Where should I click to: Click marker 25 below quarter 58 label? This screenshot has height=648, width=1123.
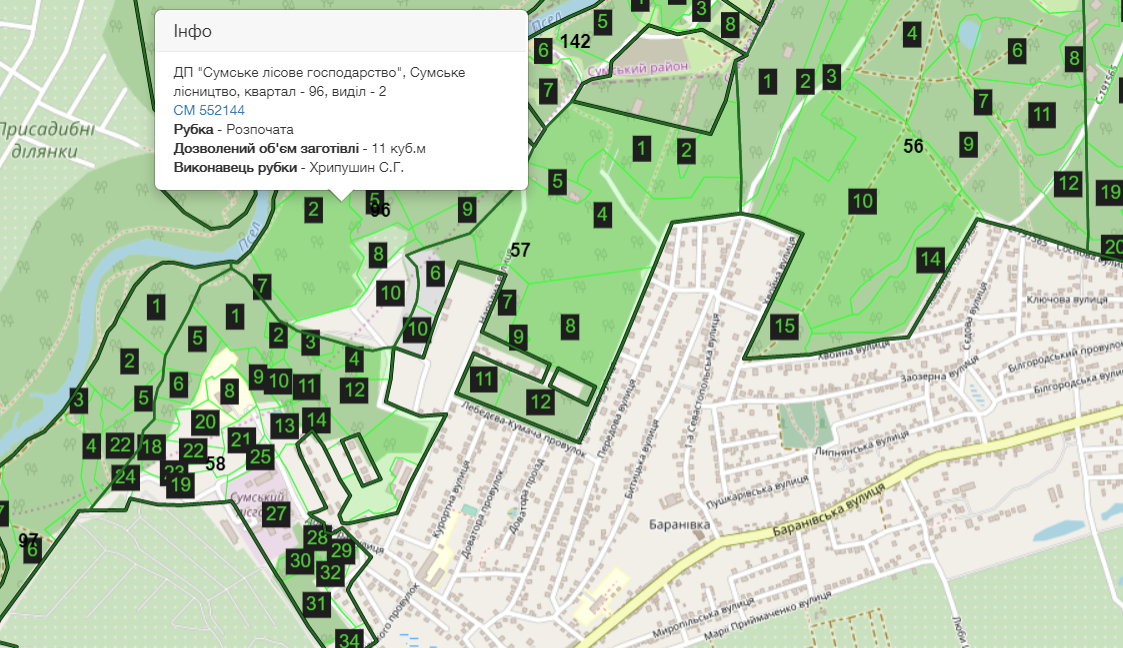(x=261, y=457)
